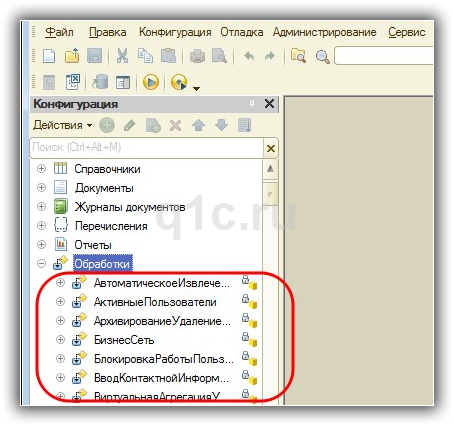Screen dimensions: 454x426
Task: Start debugging with the play icon
Action: click(x=151, y=82)
